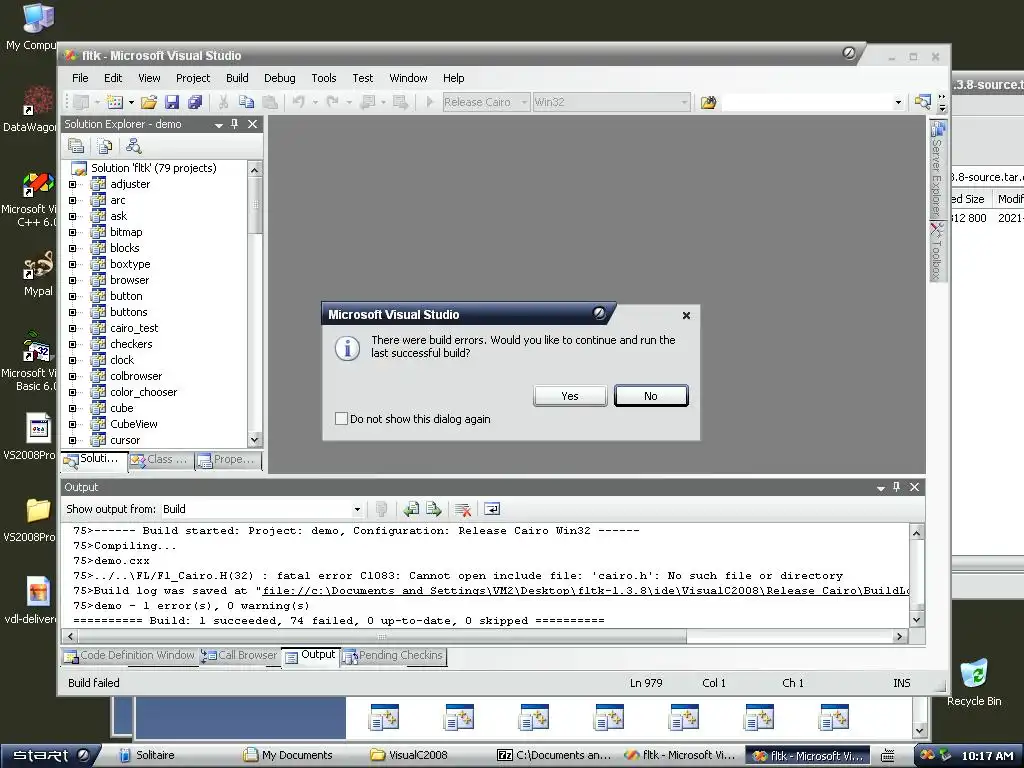Click the Clear All output icon
This screenshot has width=1024, height=768.
click(463, 509)
